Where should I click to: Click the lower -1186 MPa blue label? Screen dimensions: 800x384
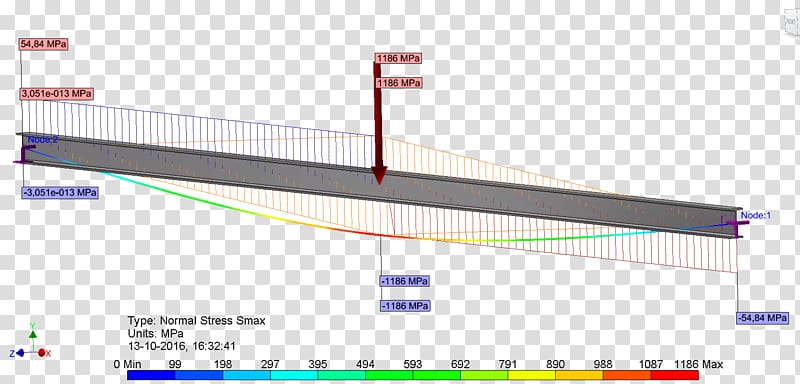point(405,306)
